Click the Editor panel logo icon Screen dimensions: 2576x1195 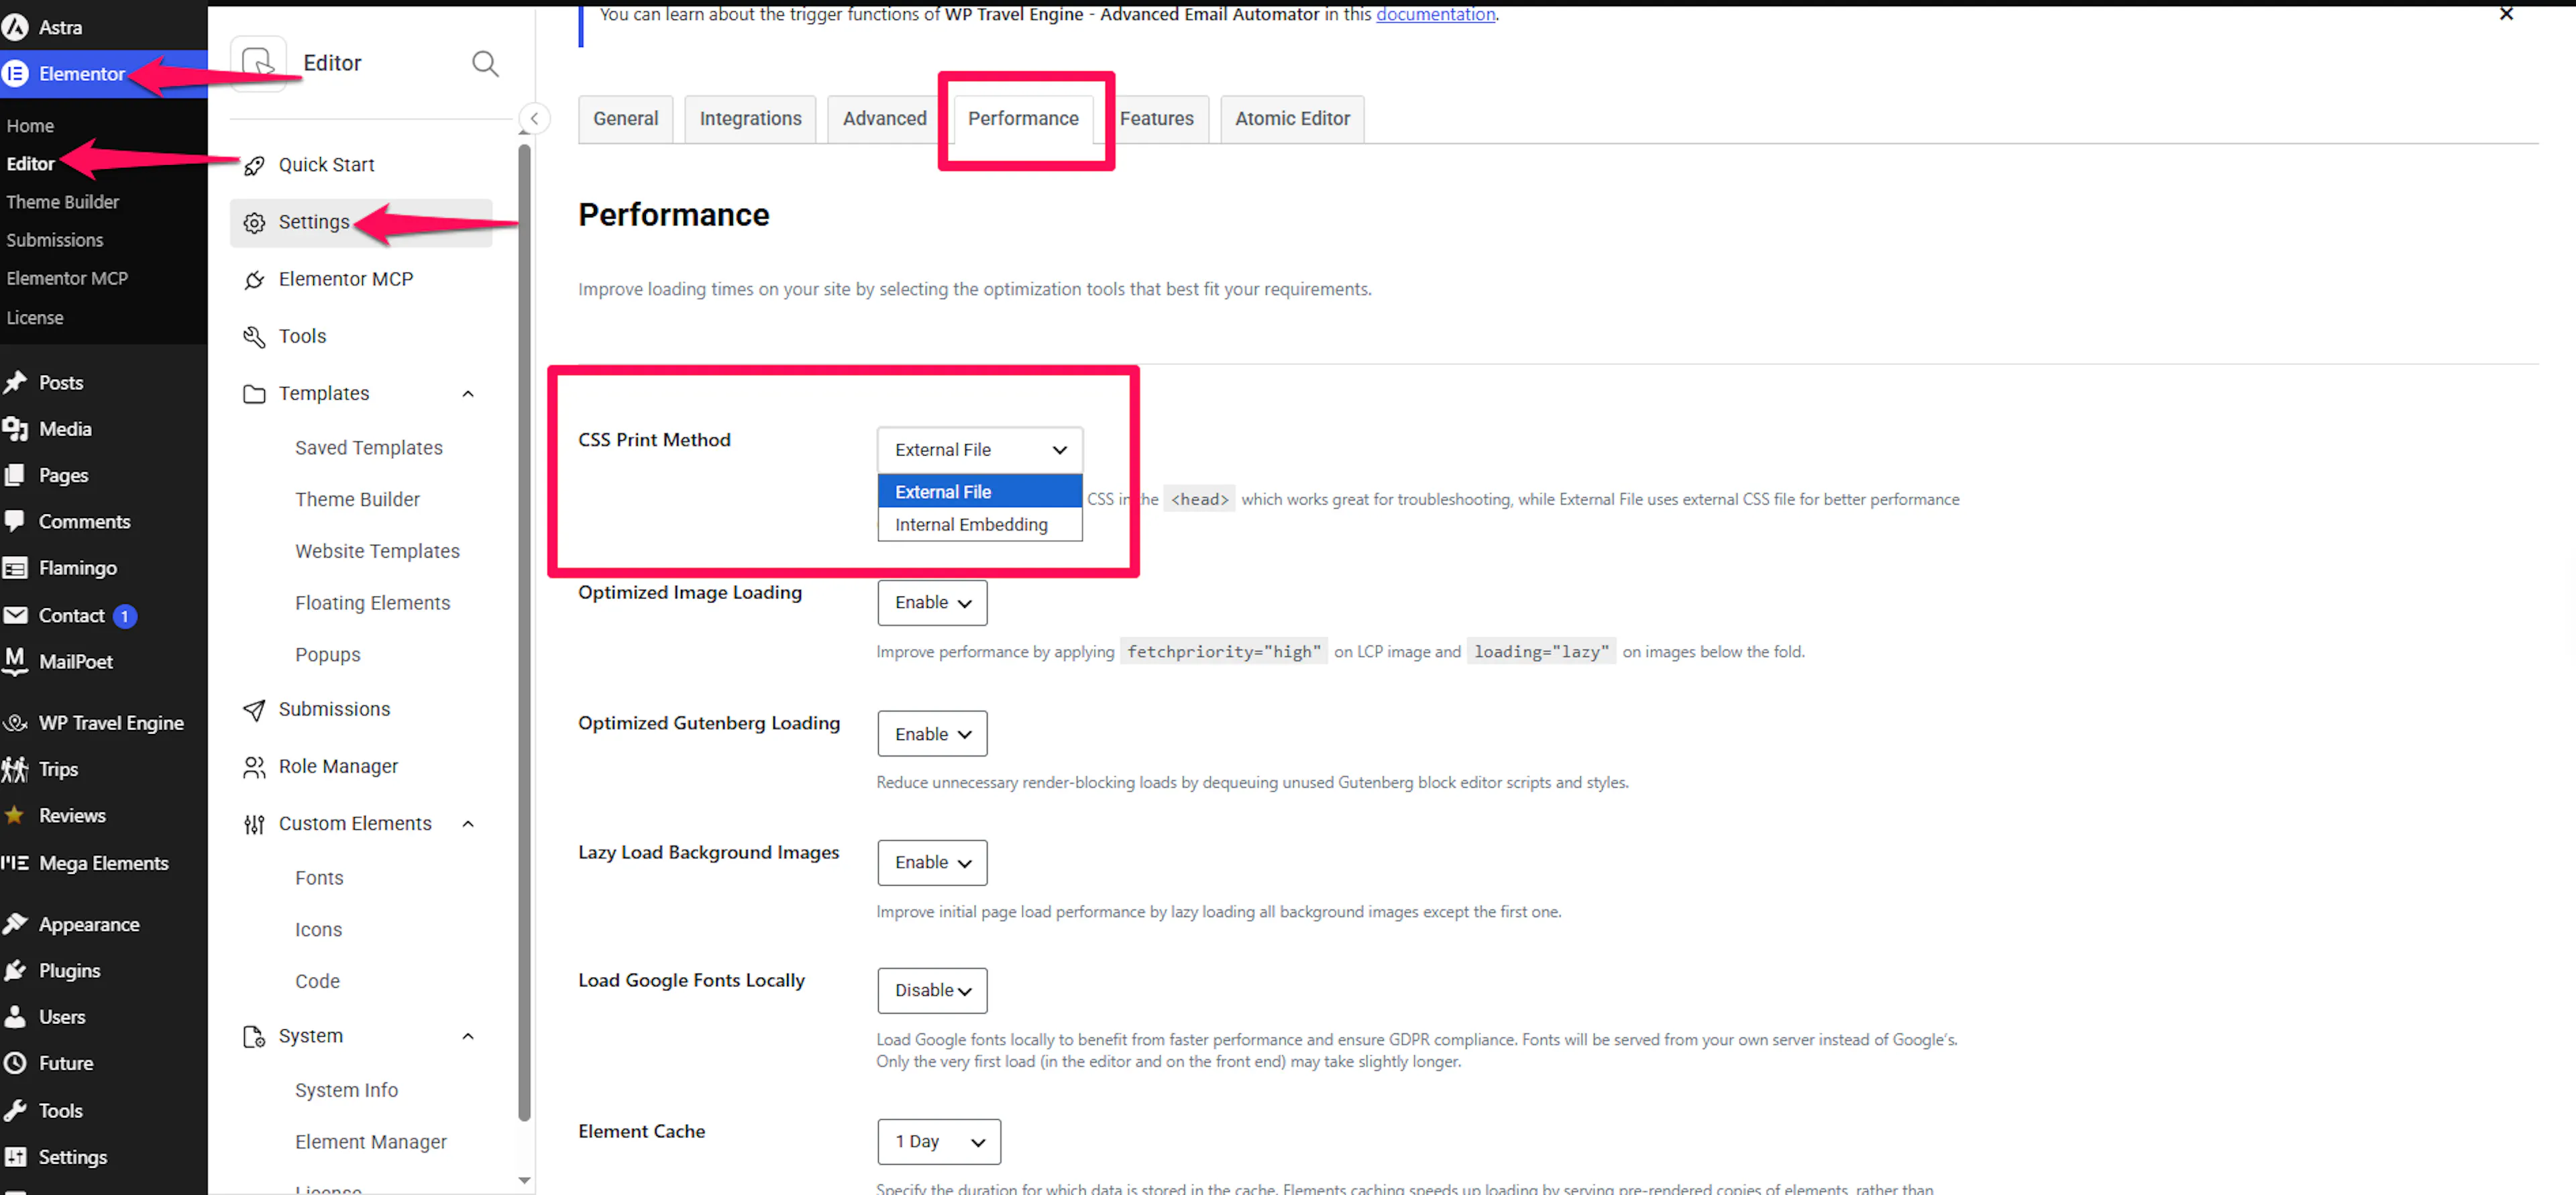[x=258, y=63]
